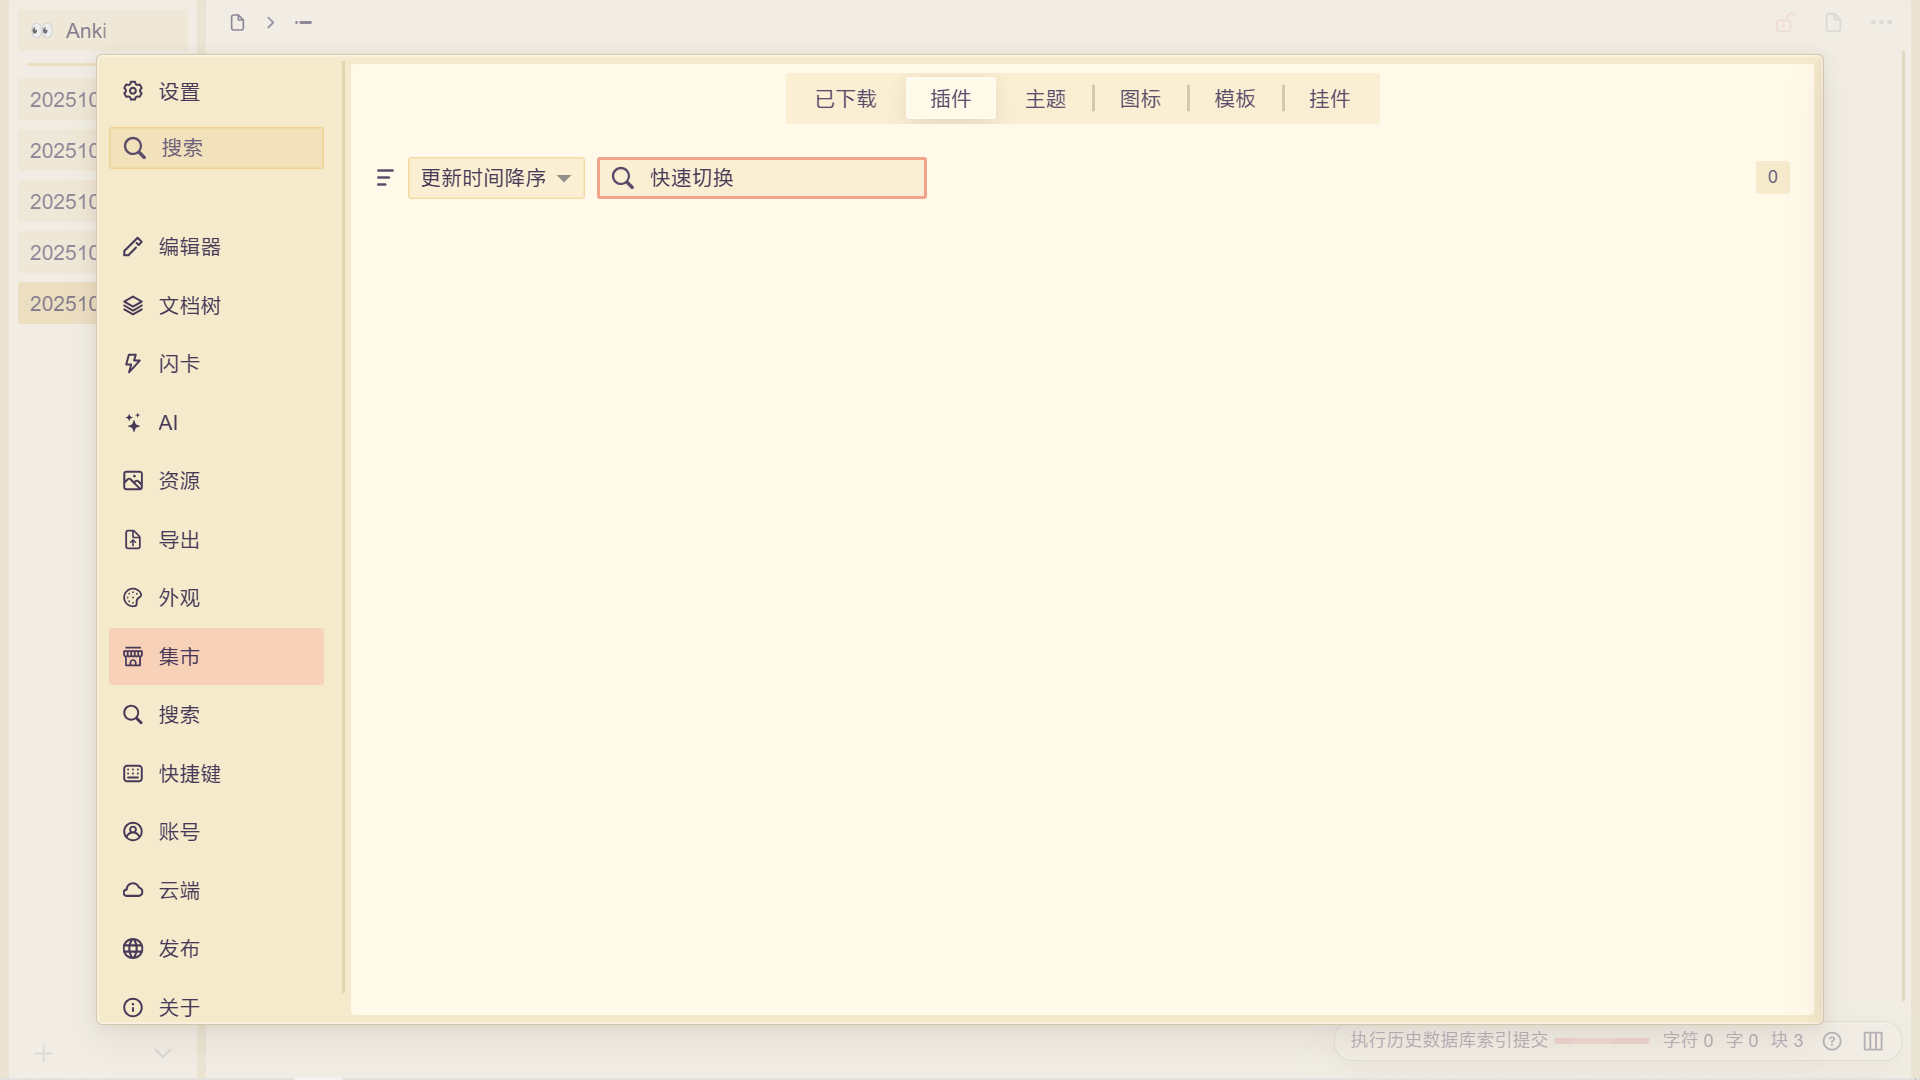Open the three-dots more menu
Screen dimensions: 1920x1080
1881,23
